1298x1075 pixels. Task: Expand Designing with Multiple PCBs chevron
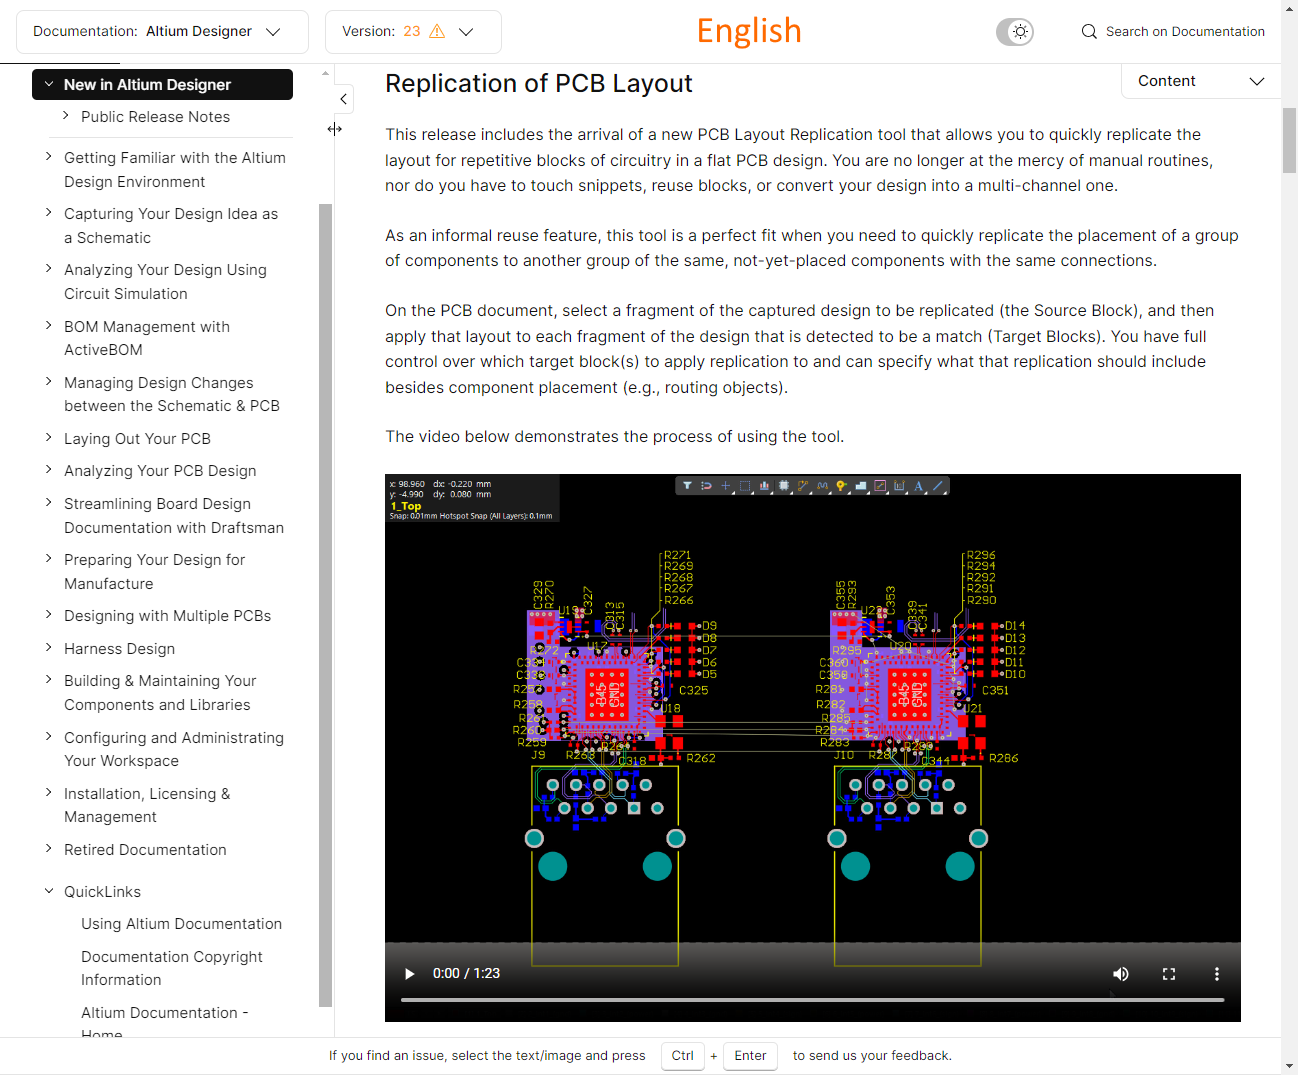[x=49, y=615]
